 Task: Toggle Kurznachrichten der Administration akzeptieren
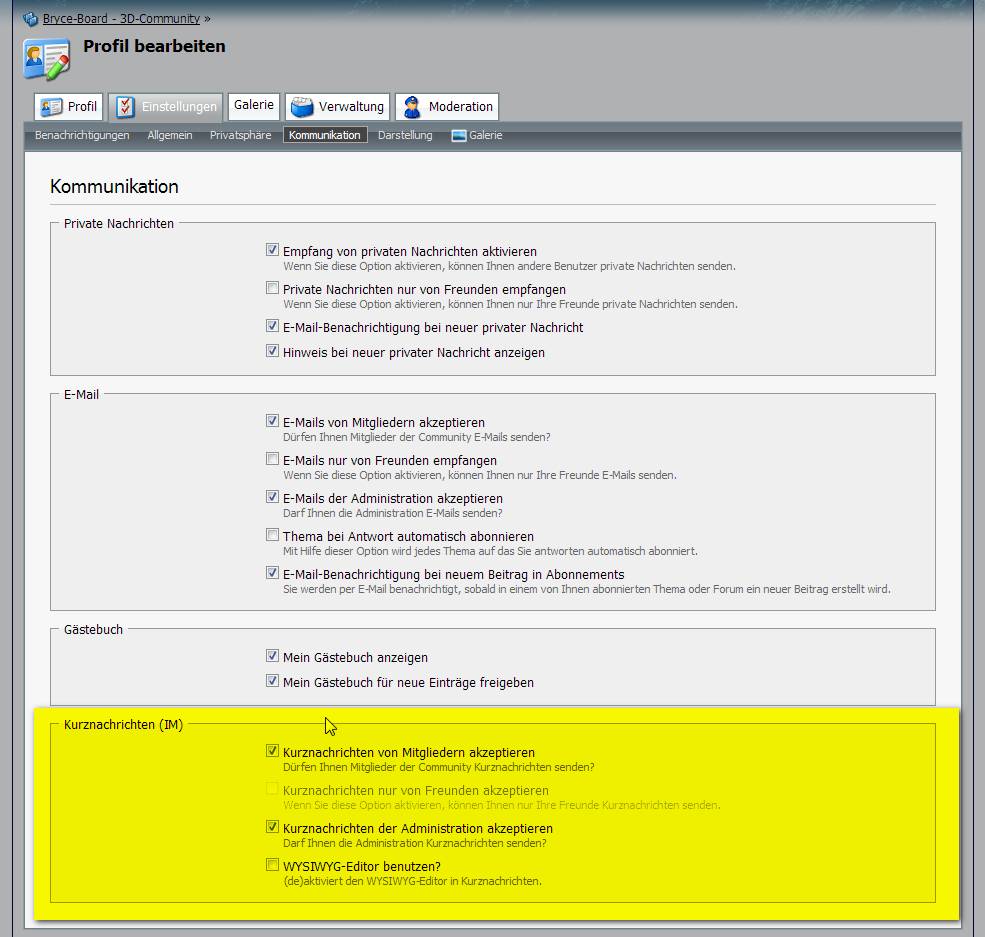coord(272,826)
